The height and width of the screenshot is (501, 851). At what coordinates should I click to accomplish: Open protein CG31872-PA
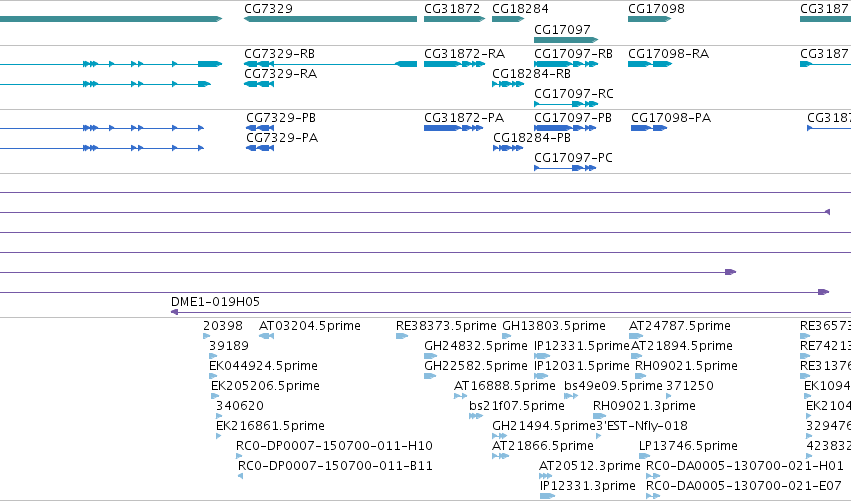(x=463, y=118)
